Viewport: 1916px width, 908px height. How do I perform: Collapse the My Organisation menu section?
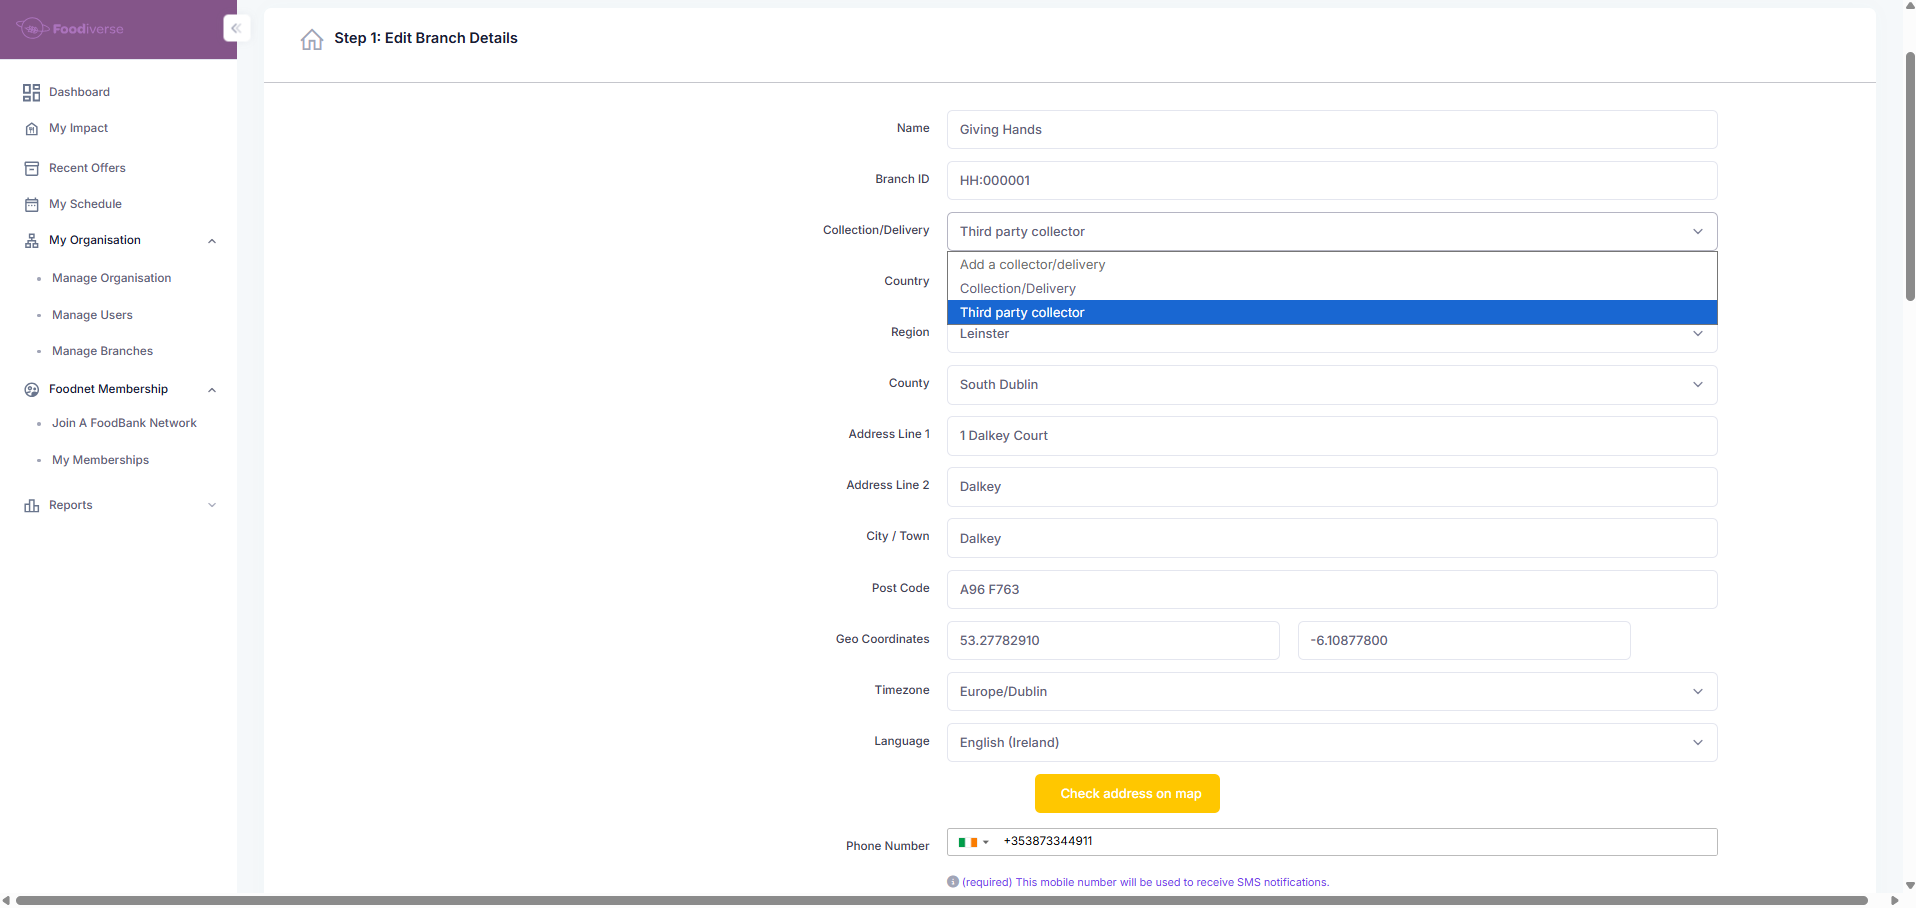[212, 241]
